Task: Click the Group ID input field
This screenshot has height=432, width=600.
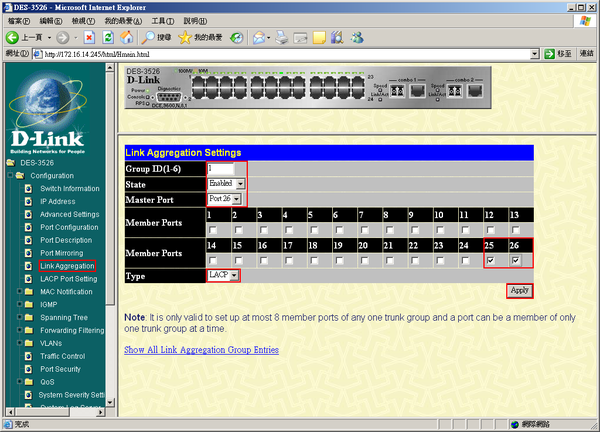Action: point(221,168)
